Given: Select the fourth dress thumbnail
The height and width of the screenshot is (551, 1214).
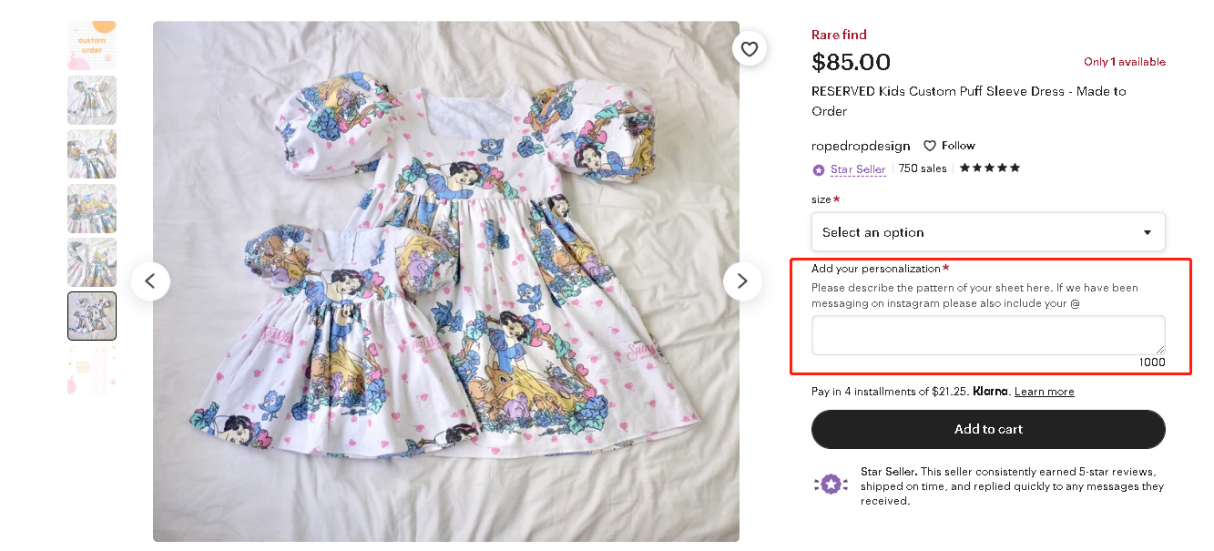Looking at the screenshot, I should 92,208.
